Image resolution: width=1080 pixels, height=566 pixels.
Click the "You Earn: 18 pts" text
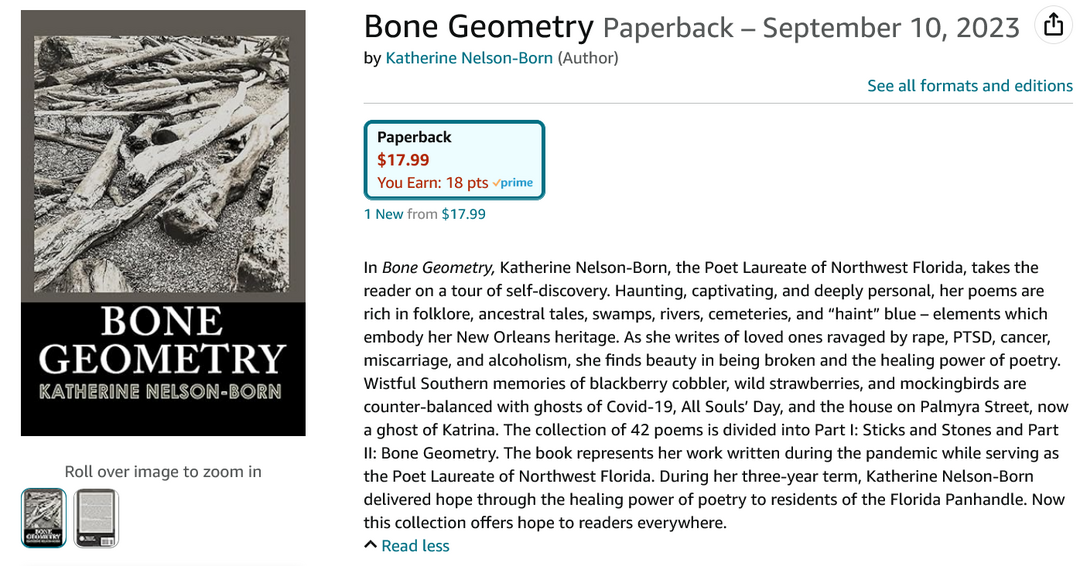click(432, 183)
